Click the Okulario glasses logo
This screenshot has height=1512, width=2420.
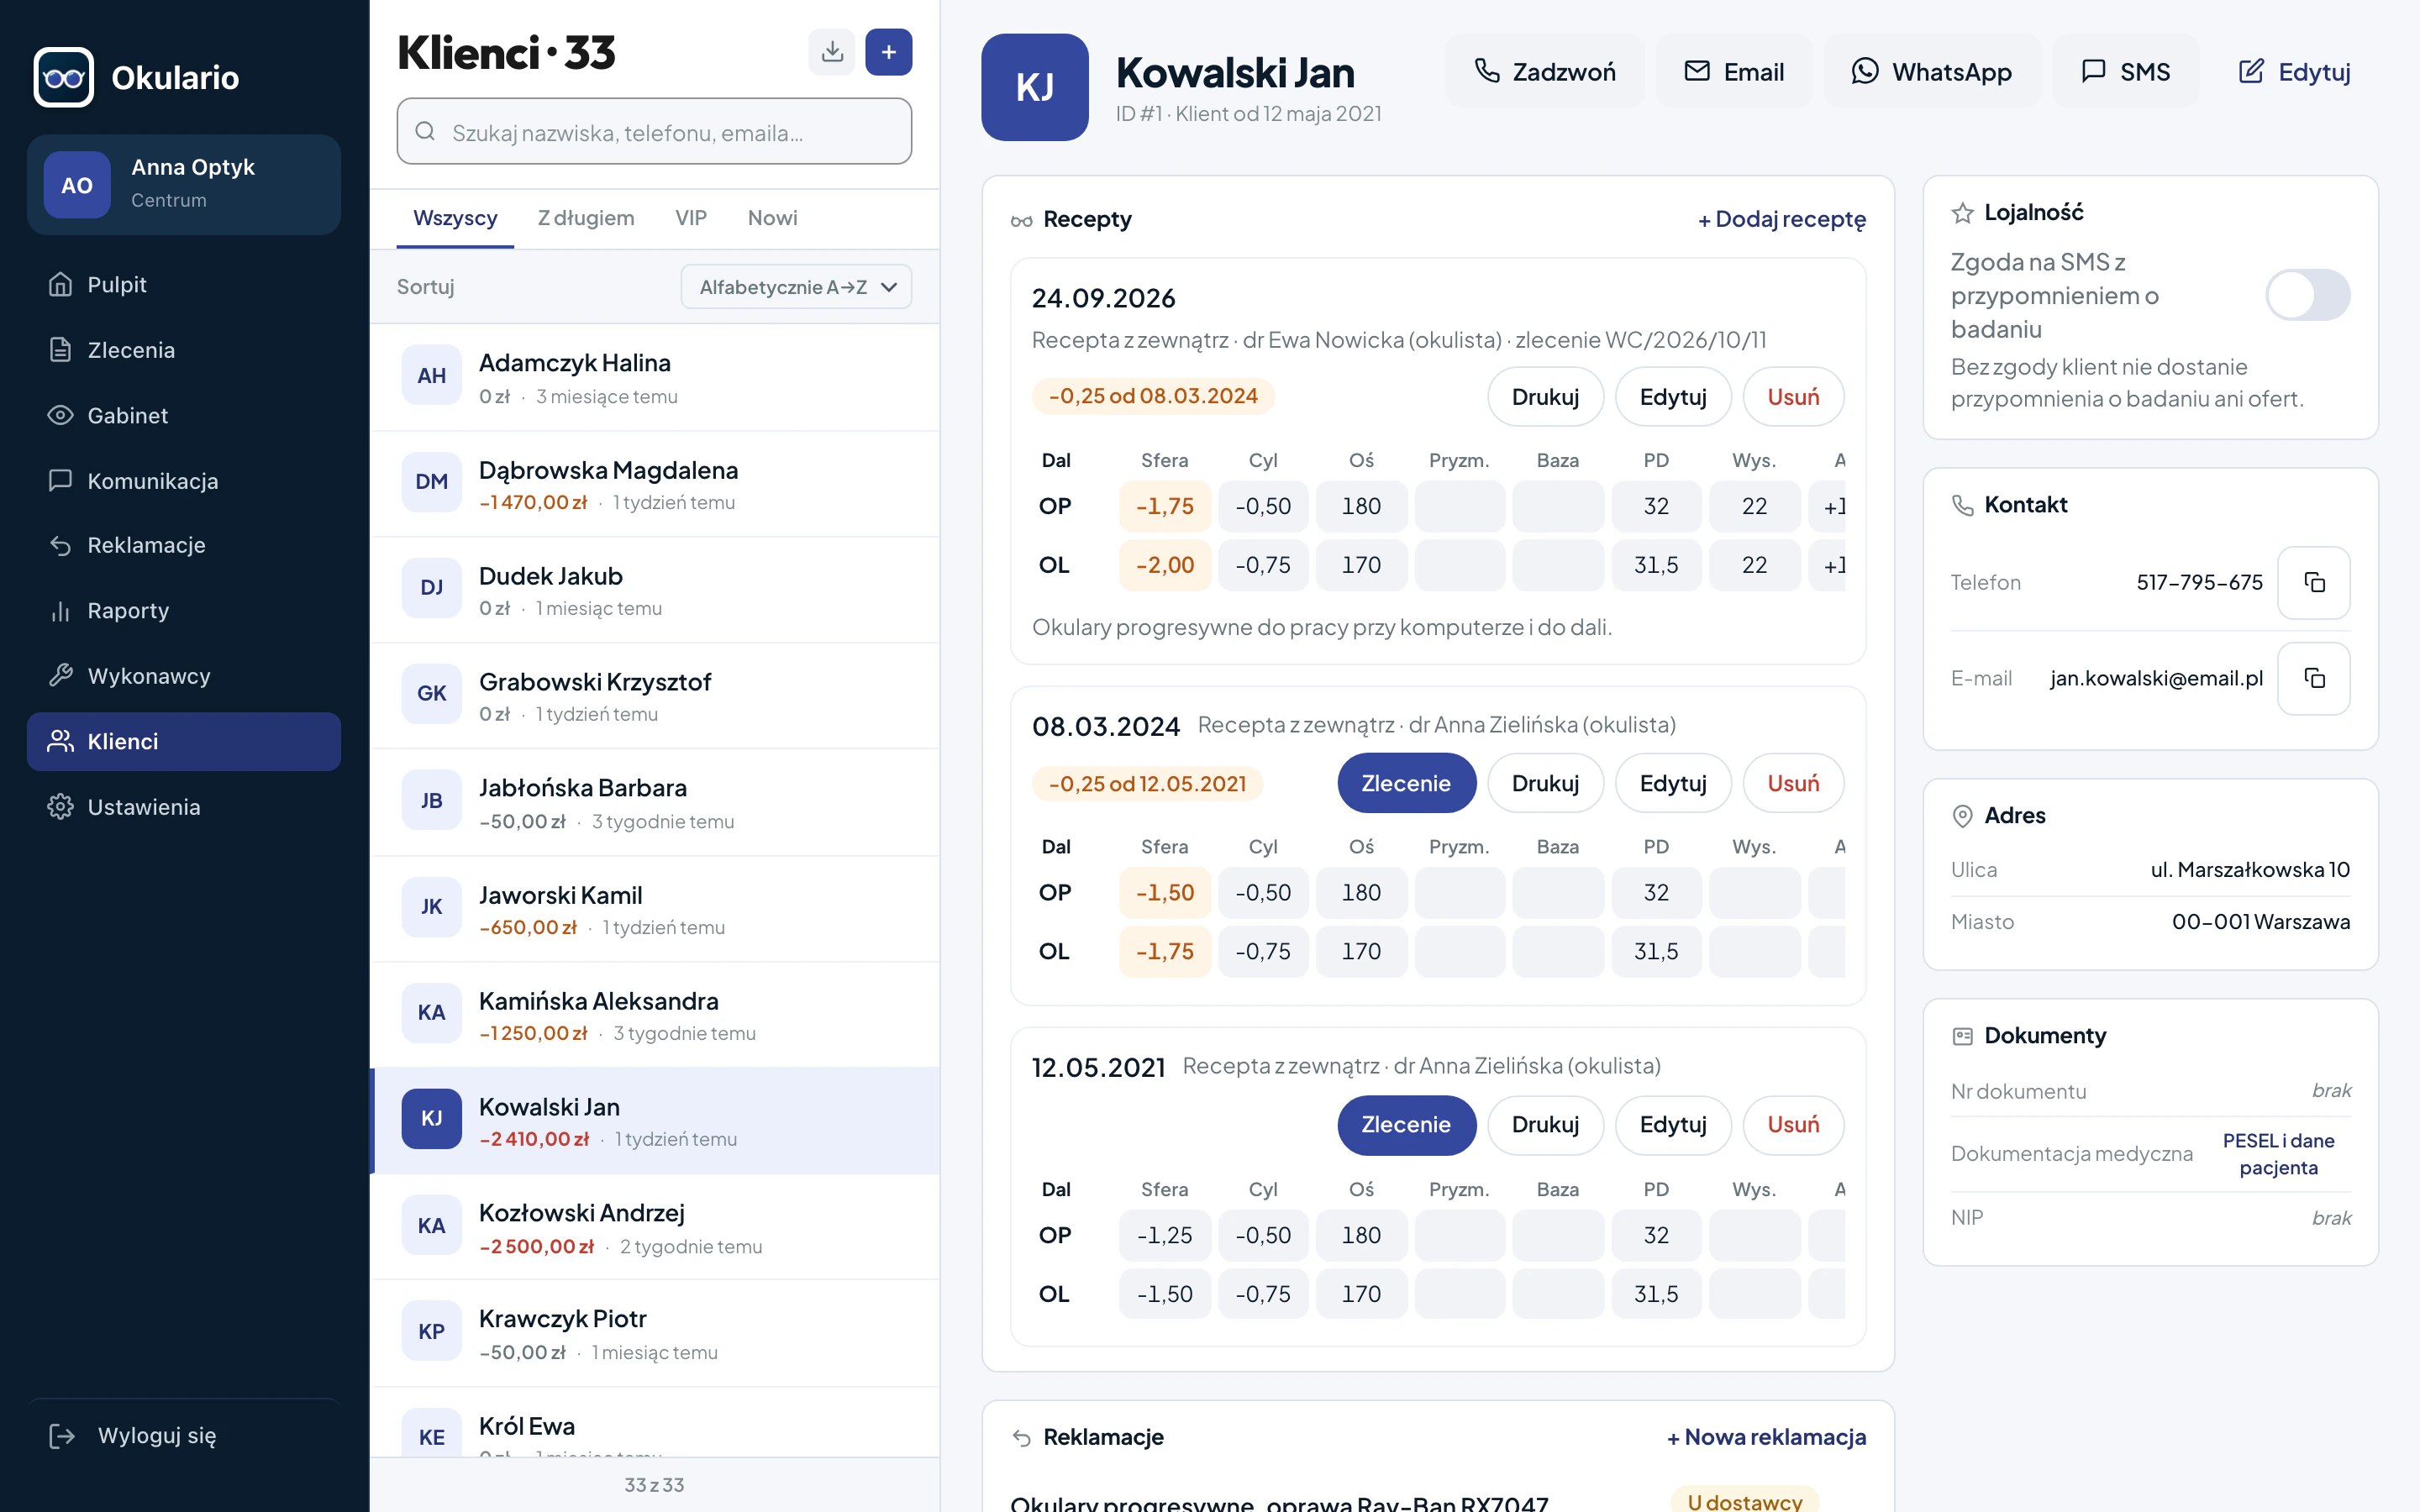pos(64,77)
